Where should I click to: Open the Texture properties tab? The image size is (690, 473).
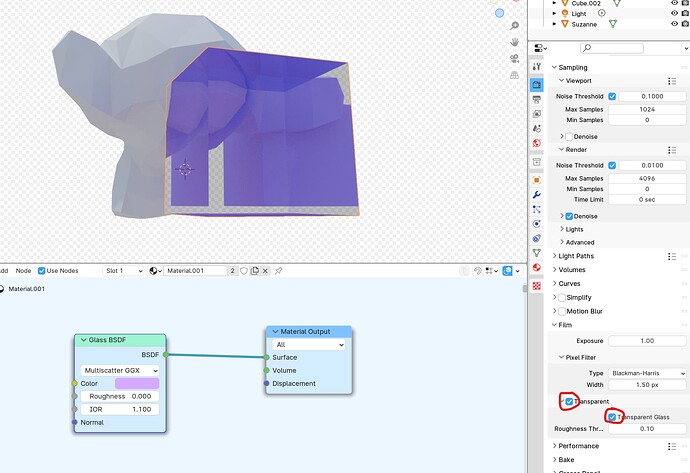click(536, 286)
